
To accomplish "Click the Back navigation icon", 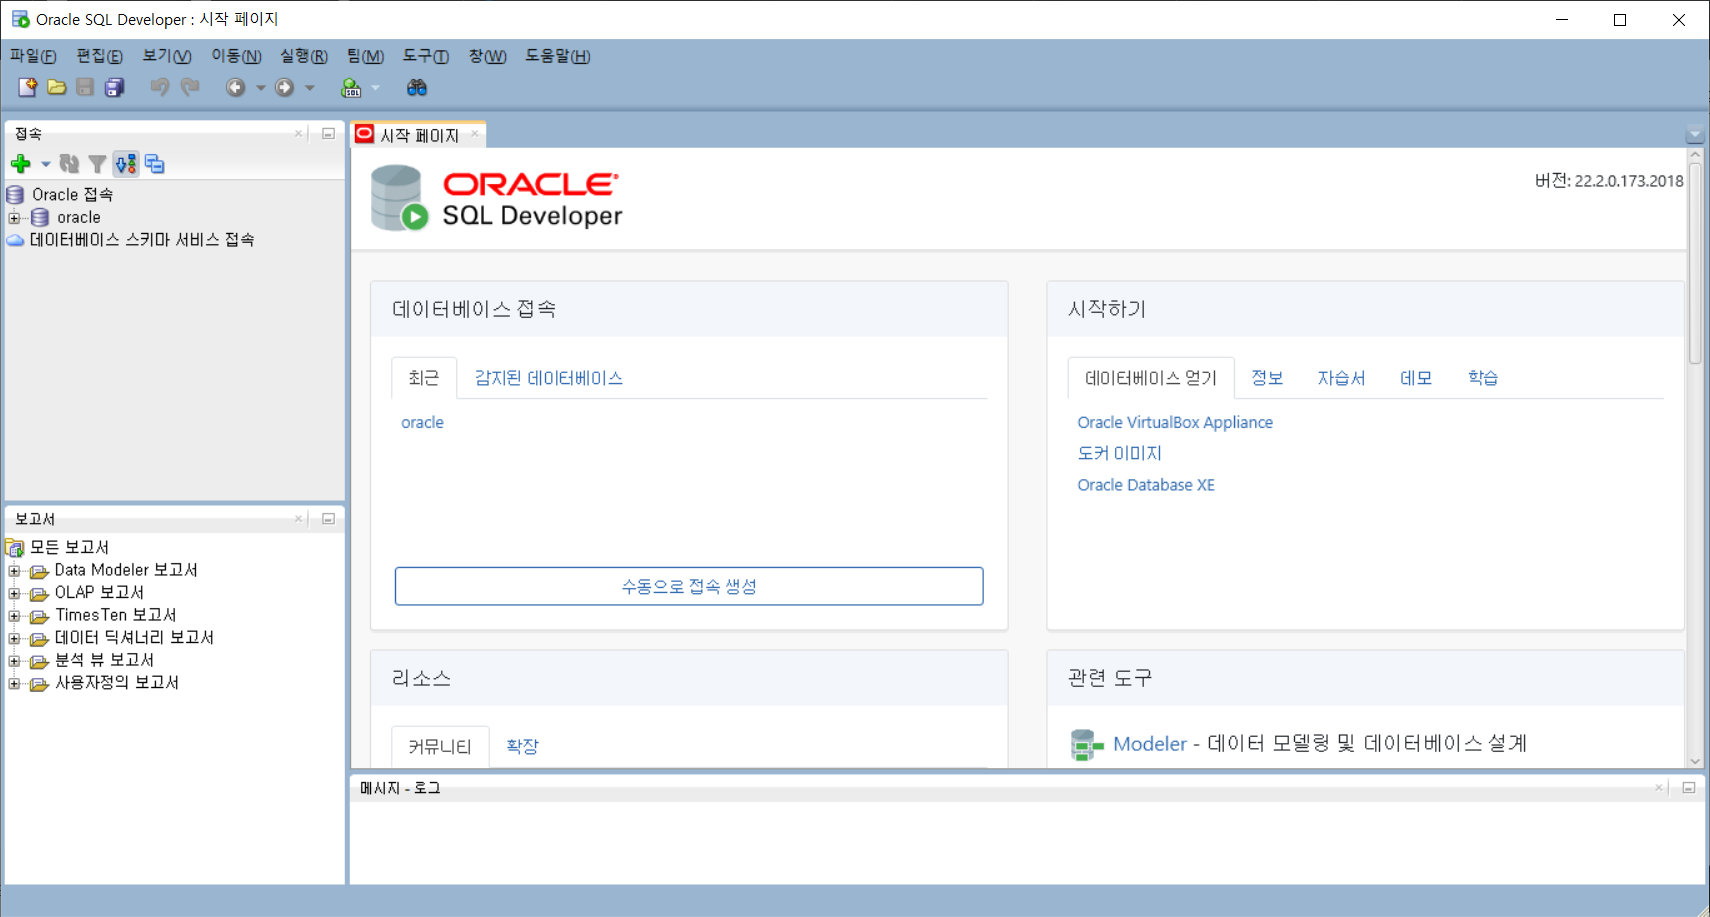I will point(235,87).
